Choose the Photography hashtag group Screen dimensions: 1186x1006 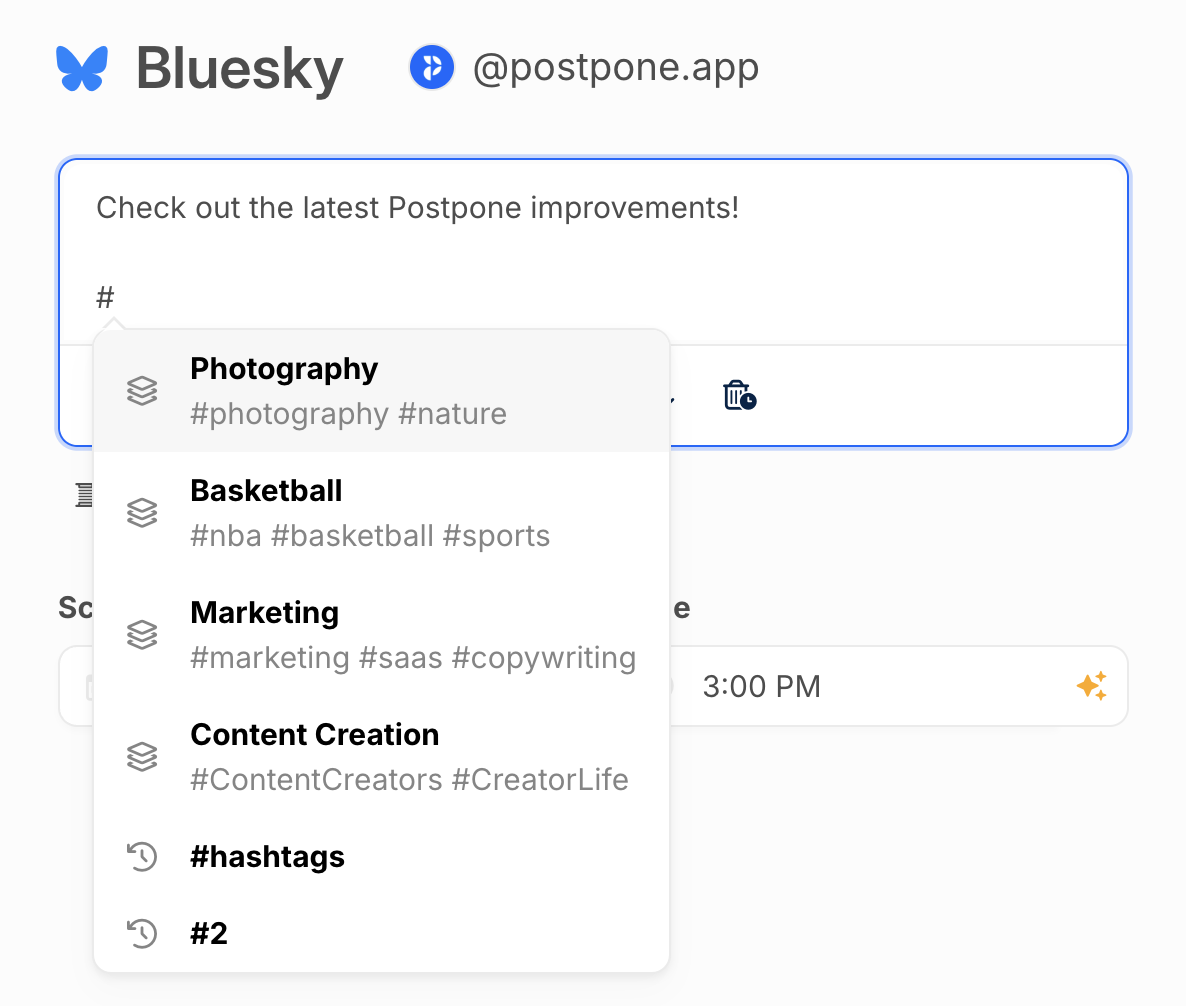click(x=381, y=391)
